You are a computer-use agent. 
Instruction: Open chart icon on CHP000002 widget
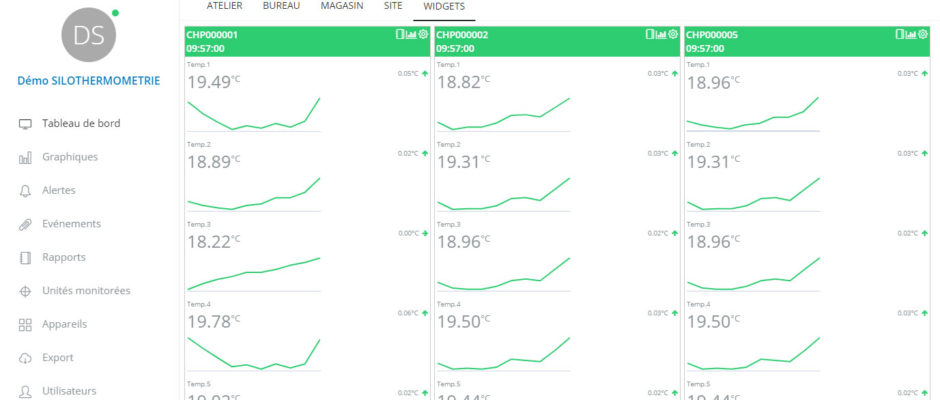(x=661, y=34)
